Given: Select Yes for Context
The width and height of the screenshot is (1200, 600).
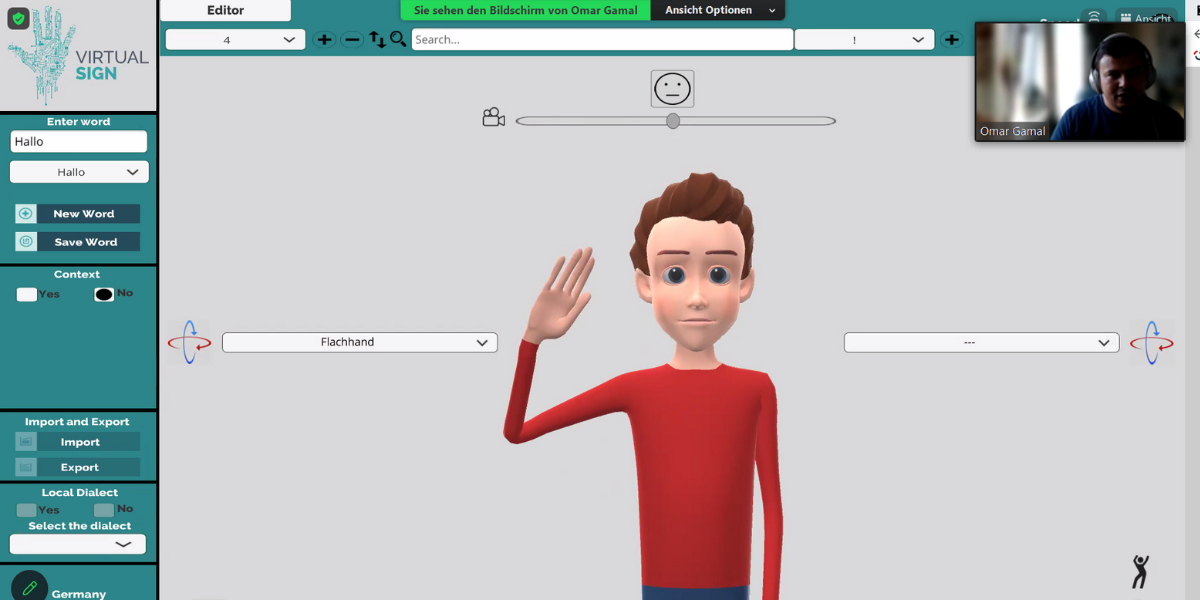Looking at the screenshot, I should [27, 294].
